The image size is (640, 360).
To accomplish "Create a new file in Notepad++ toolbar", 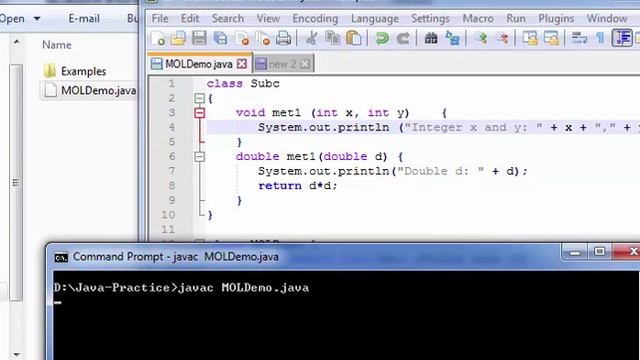I will (x=158, y=38).
